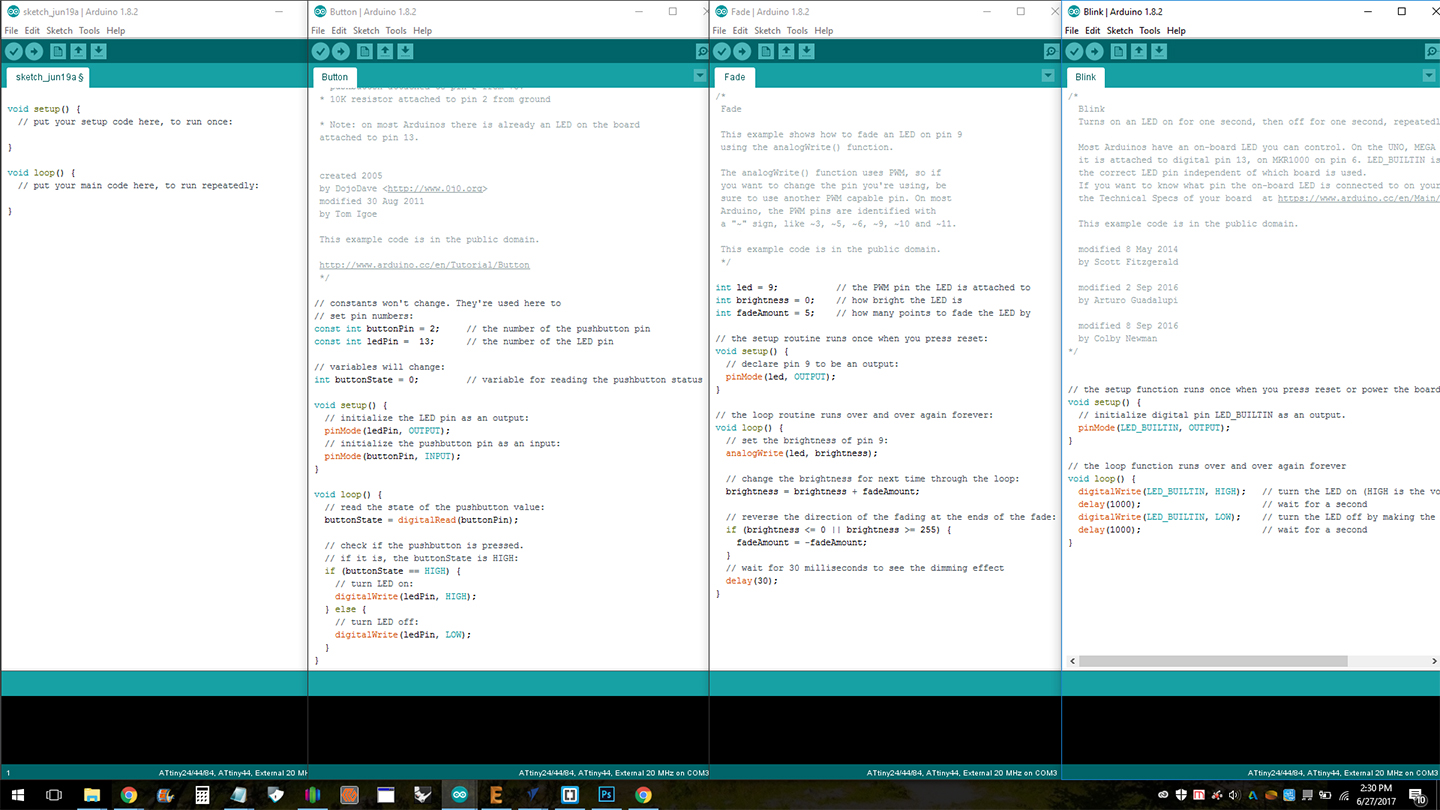The width and height of the screenshot is (1440, 810).
Task: Click Open icon in Blink window toolbar
Action: 1139,52
